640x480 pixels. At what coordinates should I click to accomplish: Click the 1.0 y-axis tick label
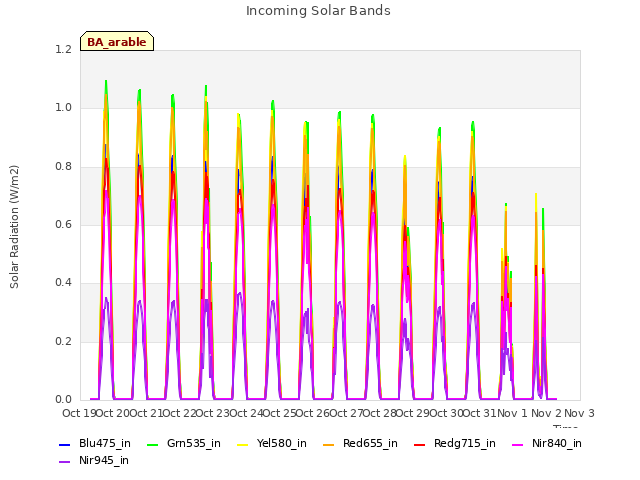[63, 108]
